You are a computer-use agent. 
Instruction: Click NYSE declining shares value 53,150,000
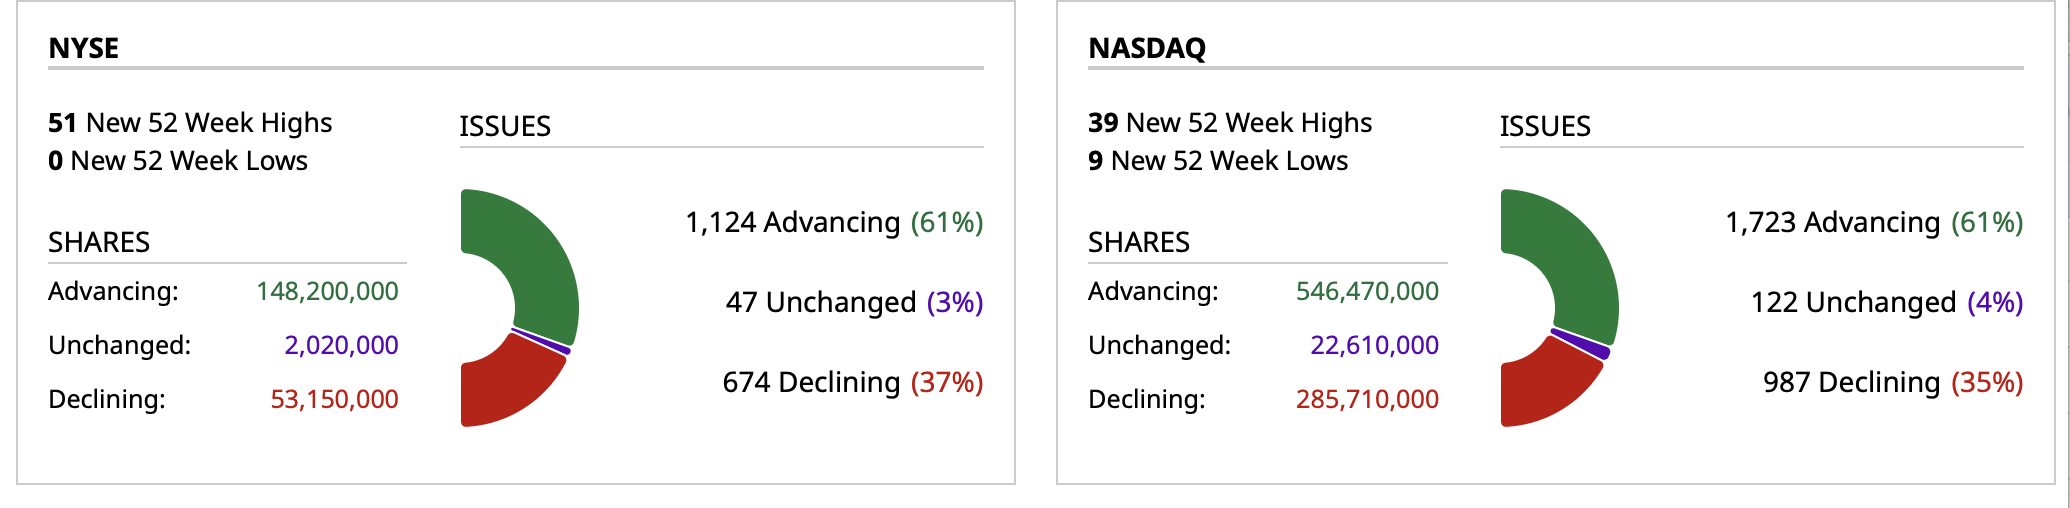[334, 399]
